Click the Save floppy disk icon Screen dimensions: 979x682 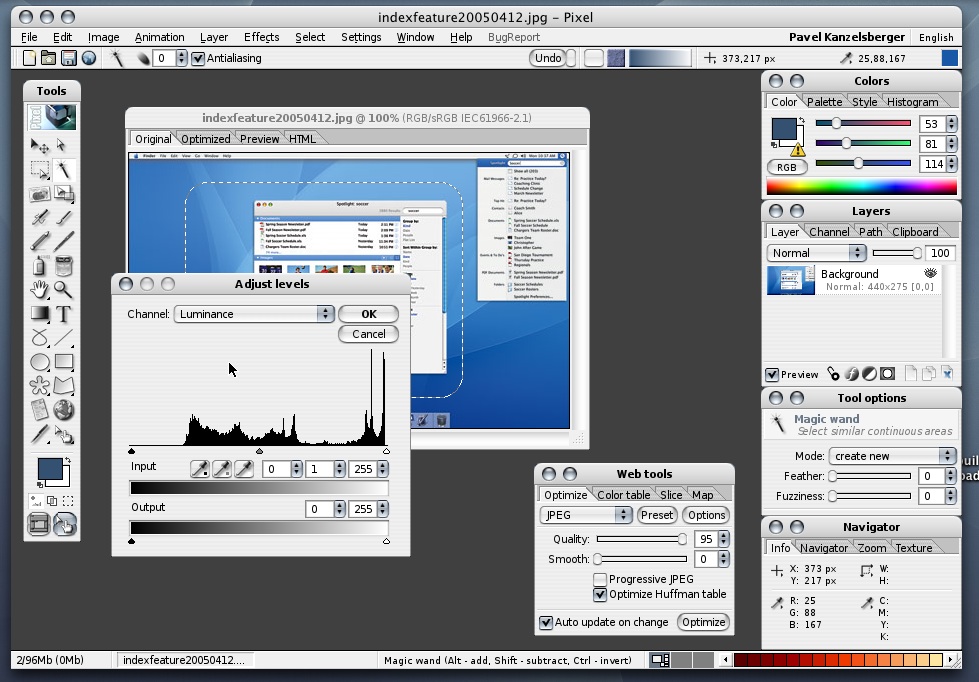(x=71, y=58)
